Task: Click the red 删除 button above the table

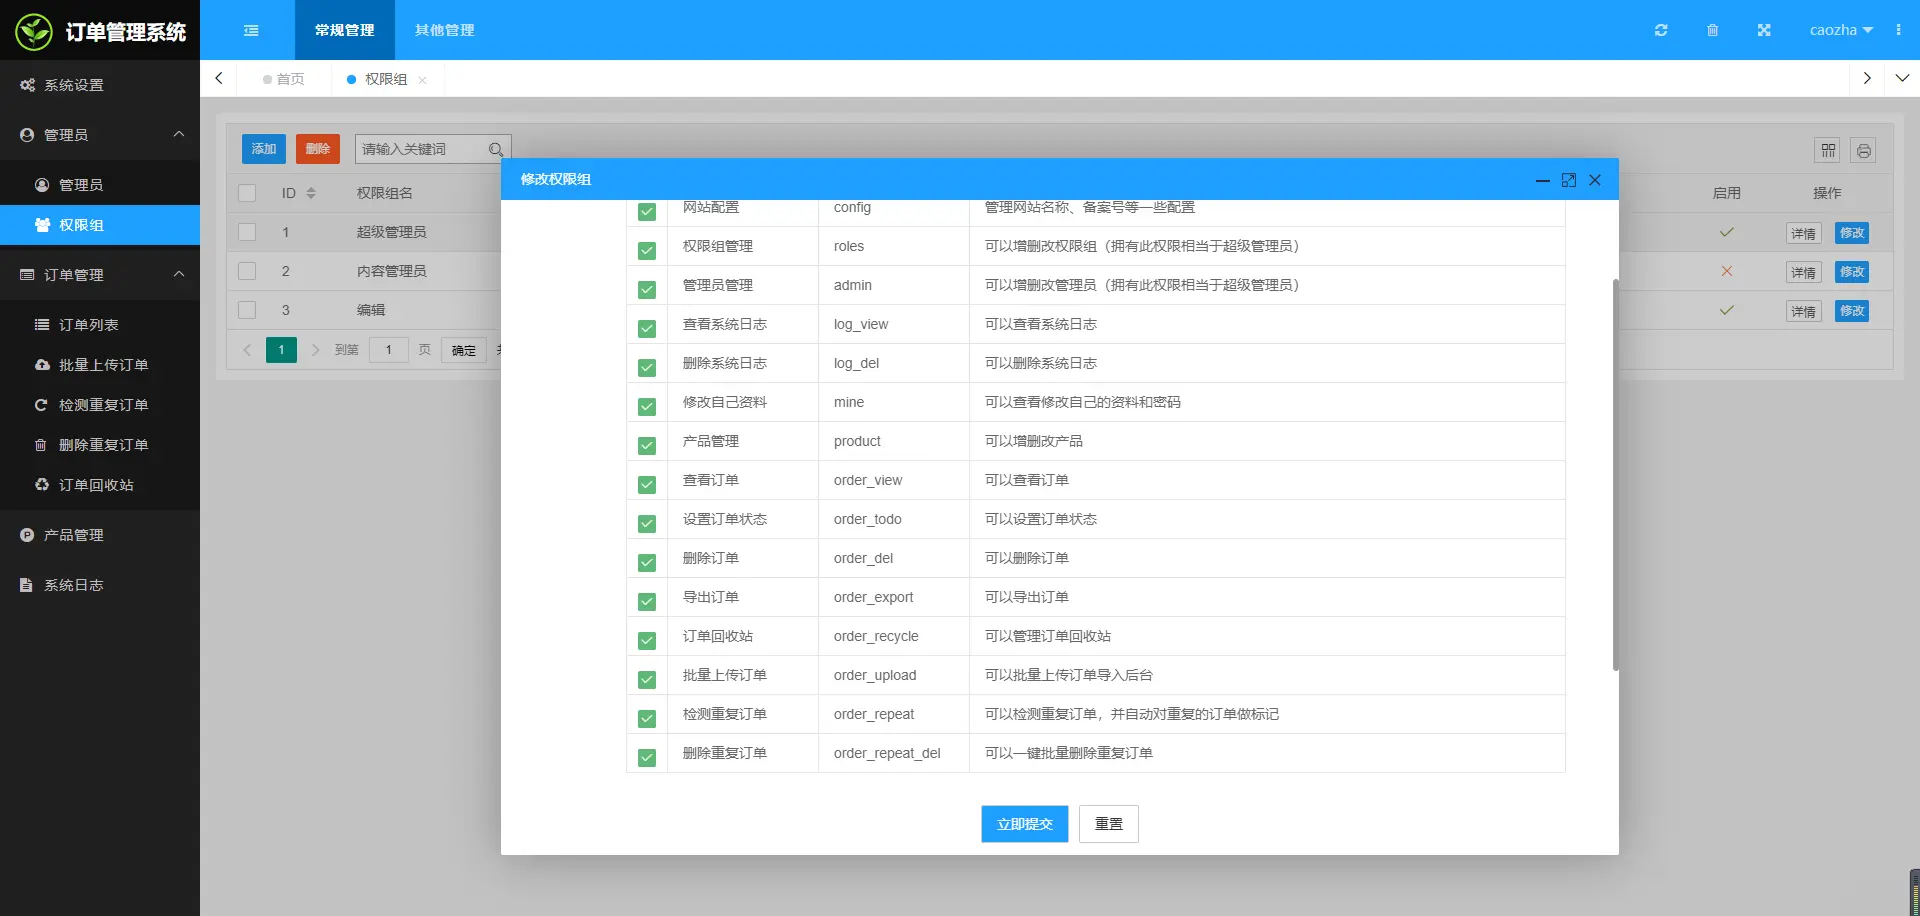Action: [x=318, y=148]
